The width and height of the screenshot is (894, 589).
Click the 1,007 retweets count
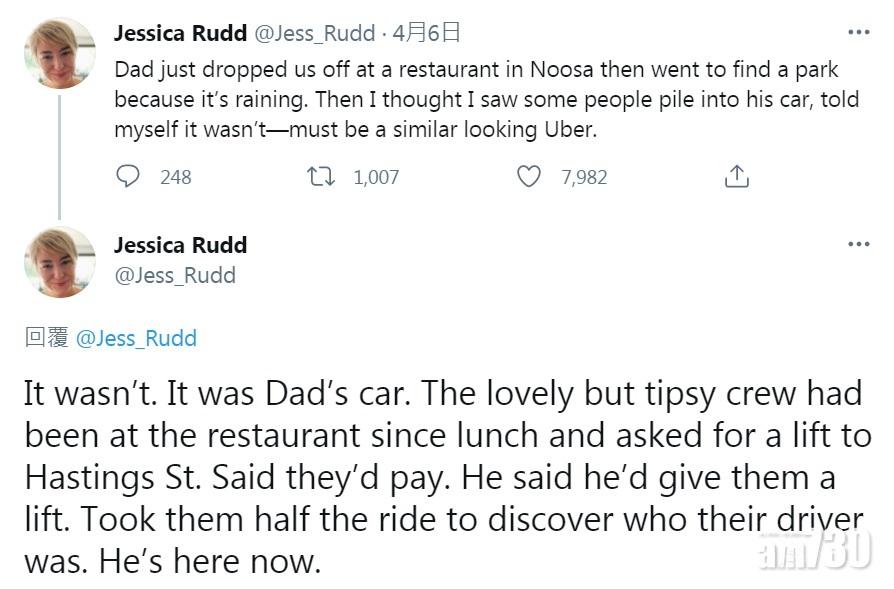coord(376,177)
